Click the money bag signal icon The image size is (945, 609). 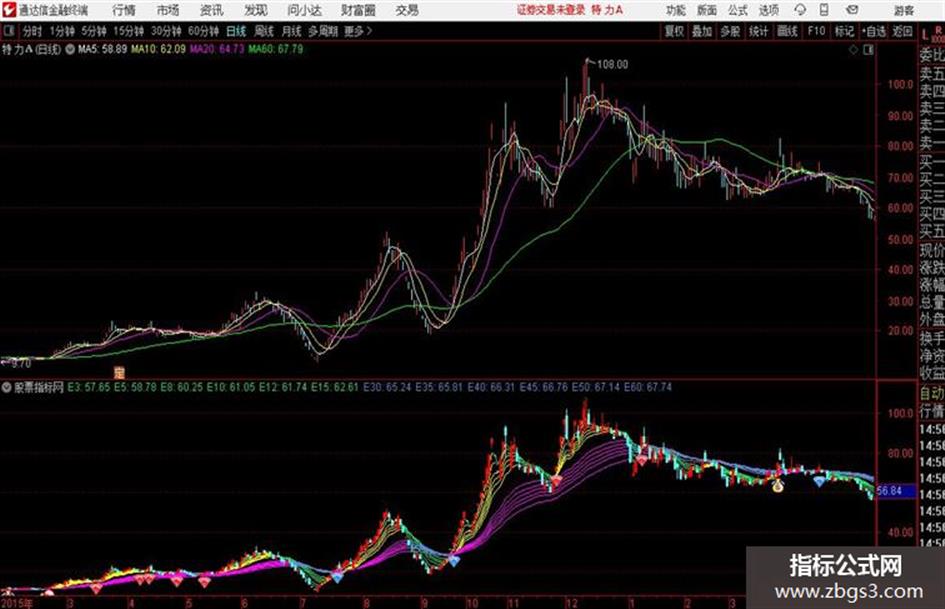point(778,485)
